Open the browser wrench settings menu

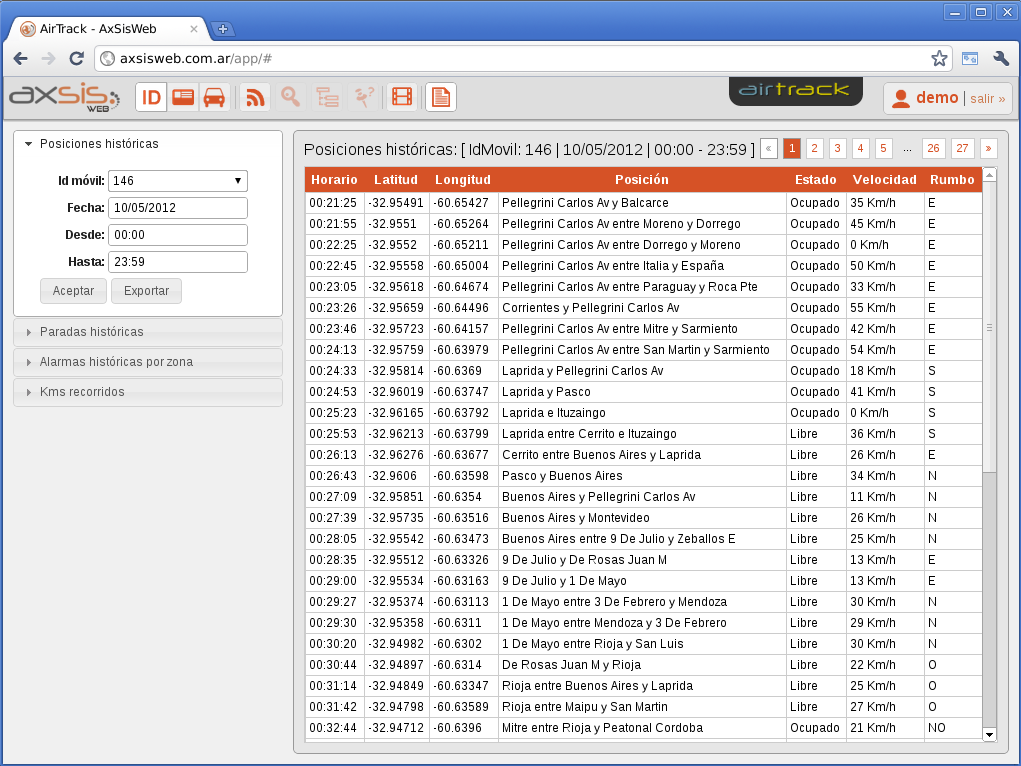point(1001,59)
